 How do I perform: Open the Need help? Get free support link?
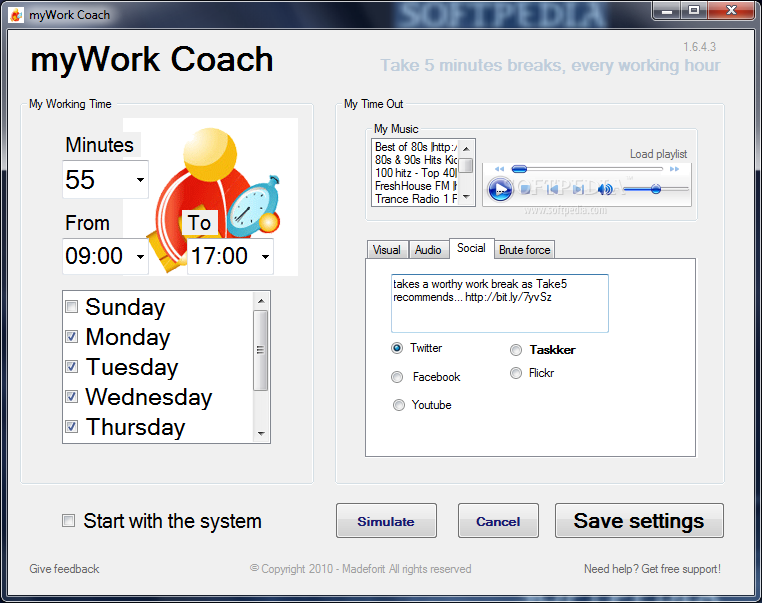pos(652,569)
